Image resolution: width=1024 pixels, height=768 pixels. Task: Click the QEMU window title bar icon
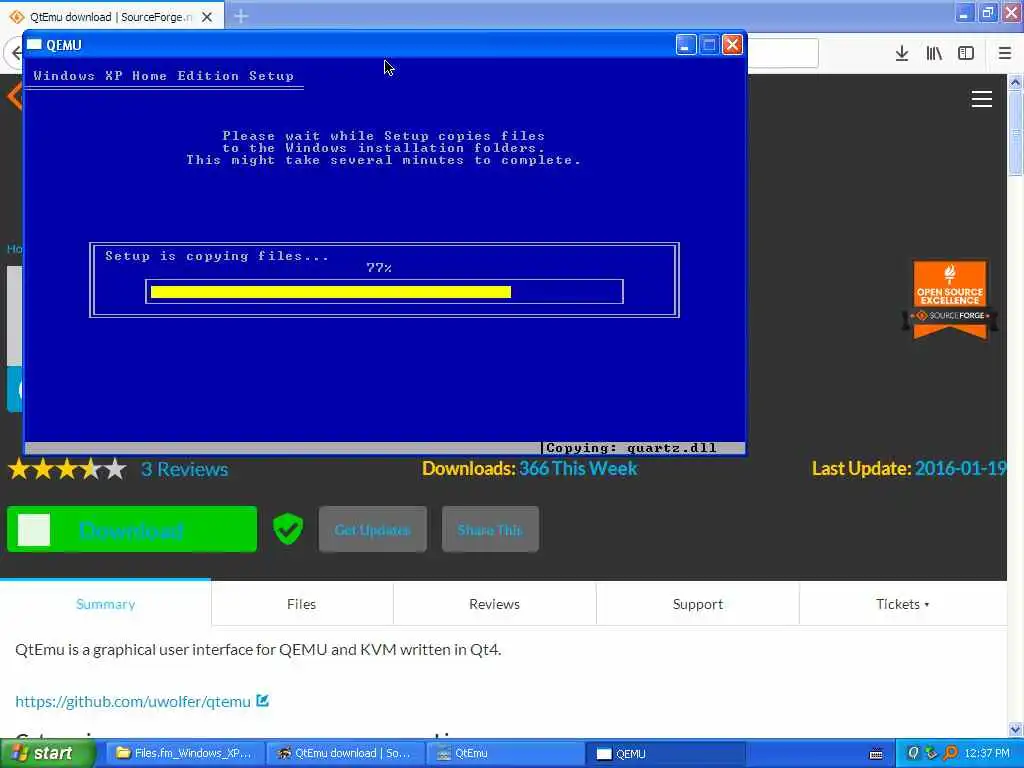(34, 44)
